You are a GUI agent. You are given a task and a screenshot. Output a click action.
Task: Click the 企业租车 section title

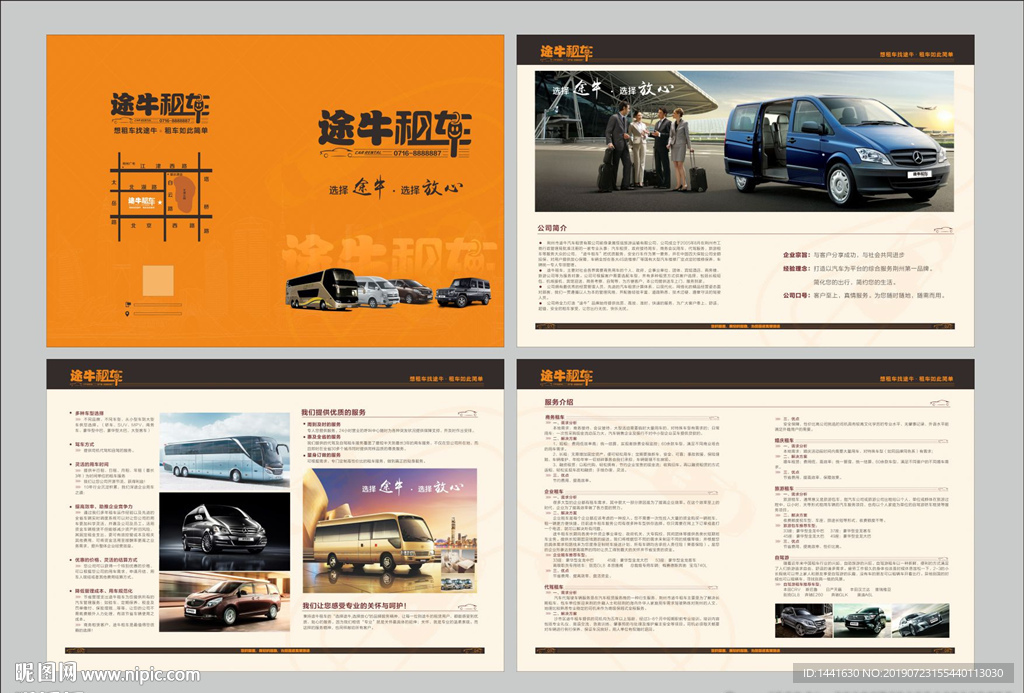pos(554,492)
